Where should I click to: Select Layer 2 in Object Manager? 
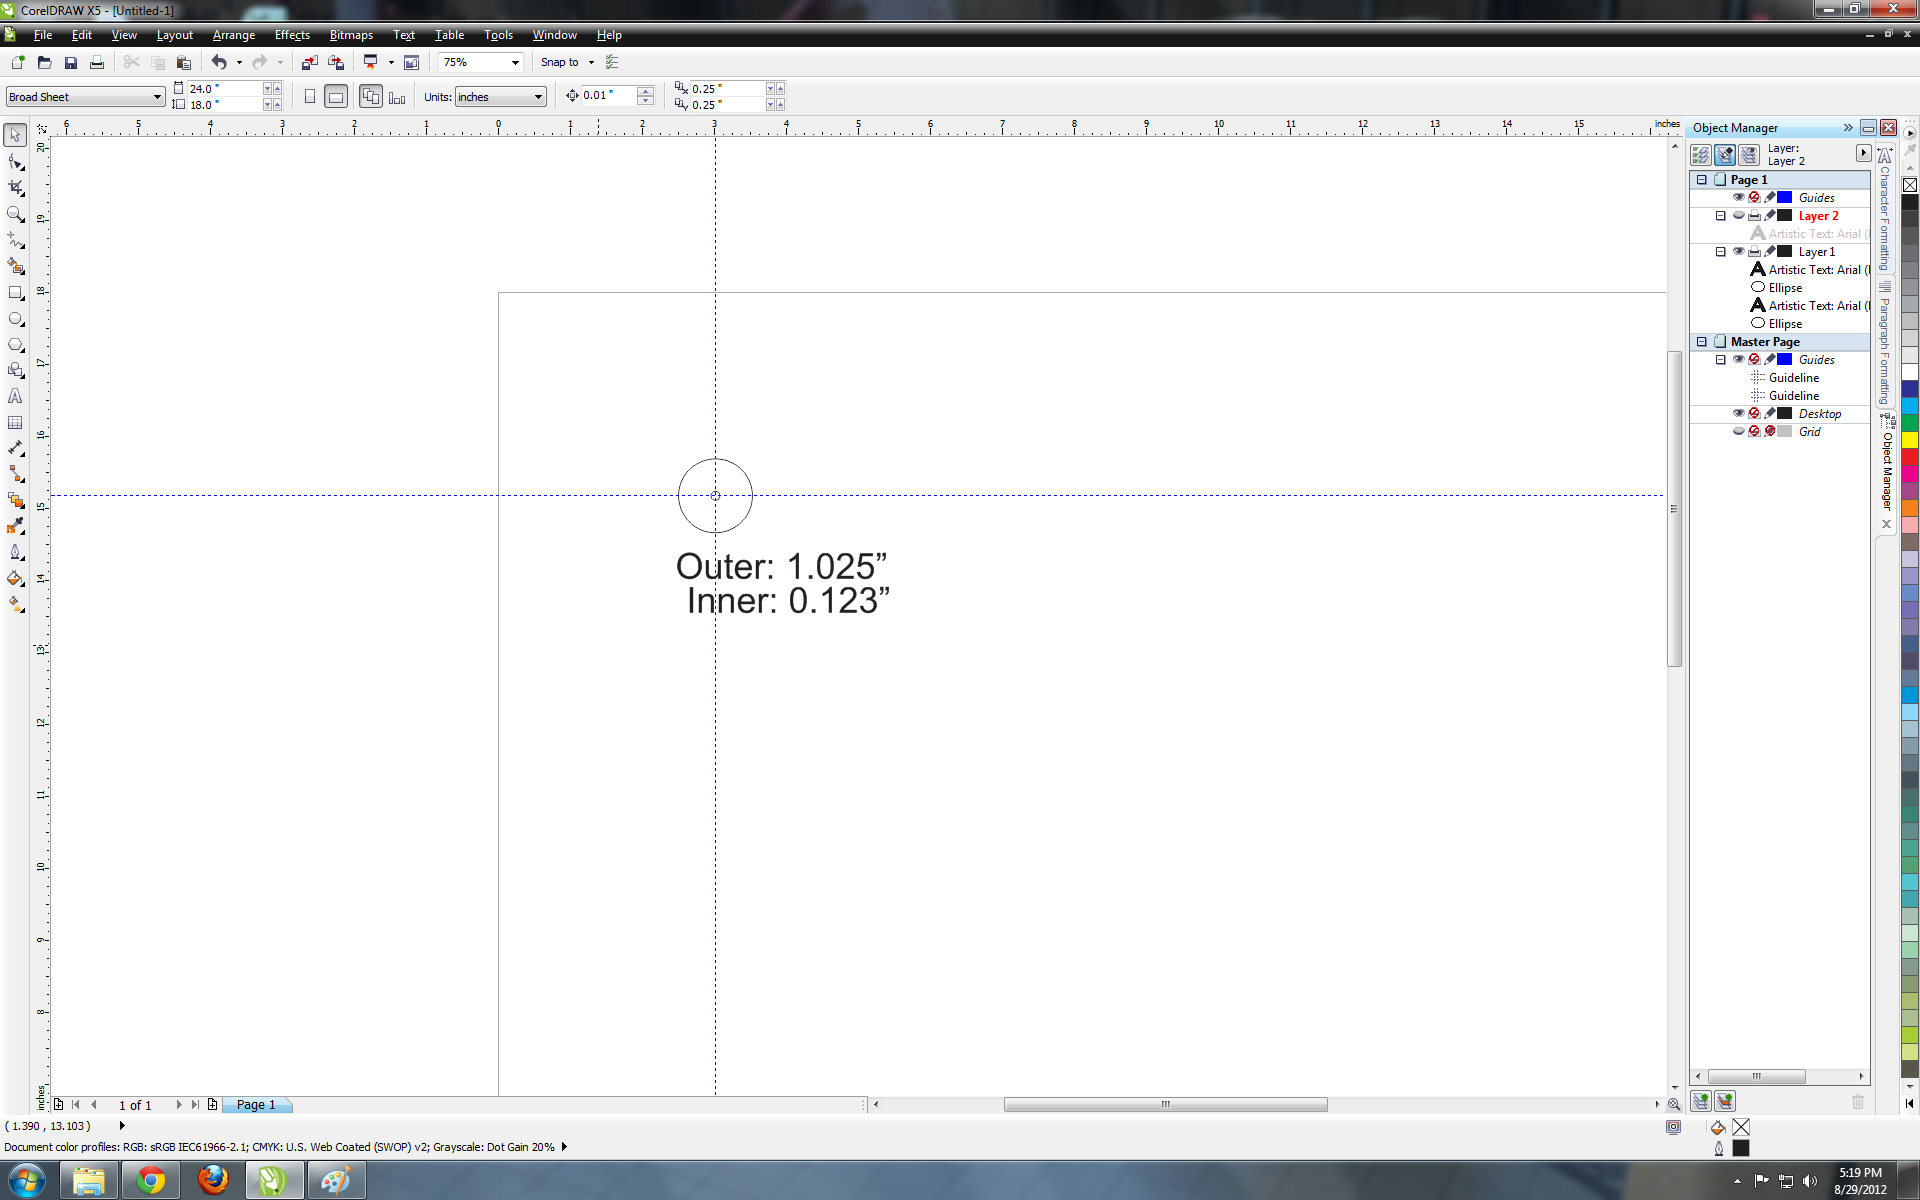(1818, 216)
